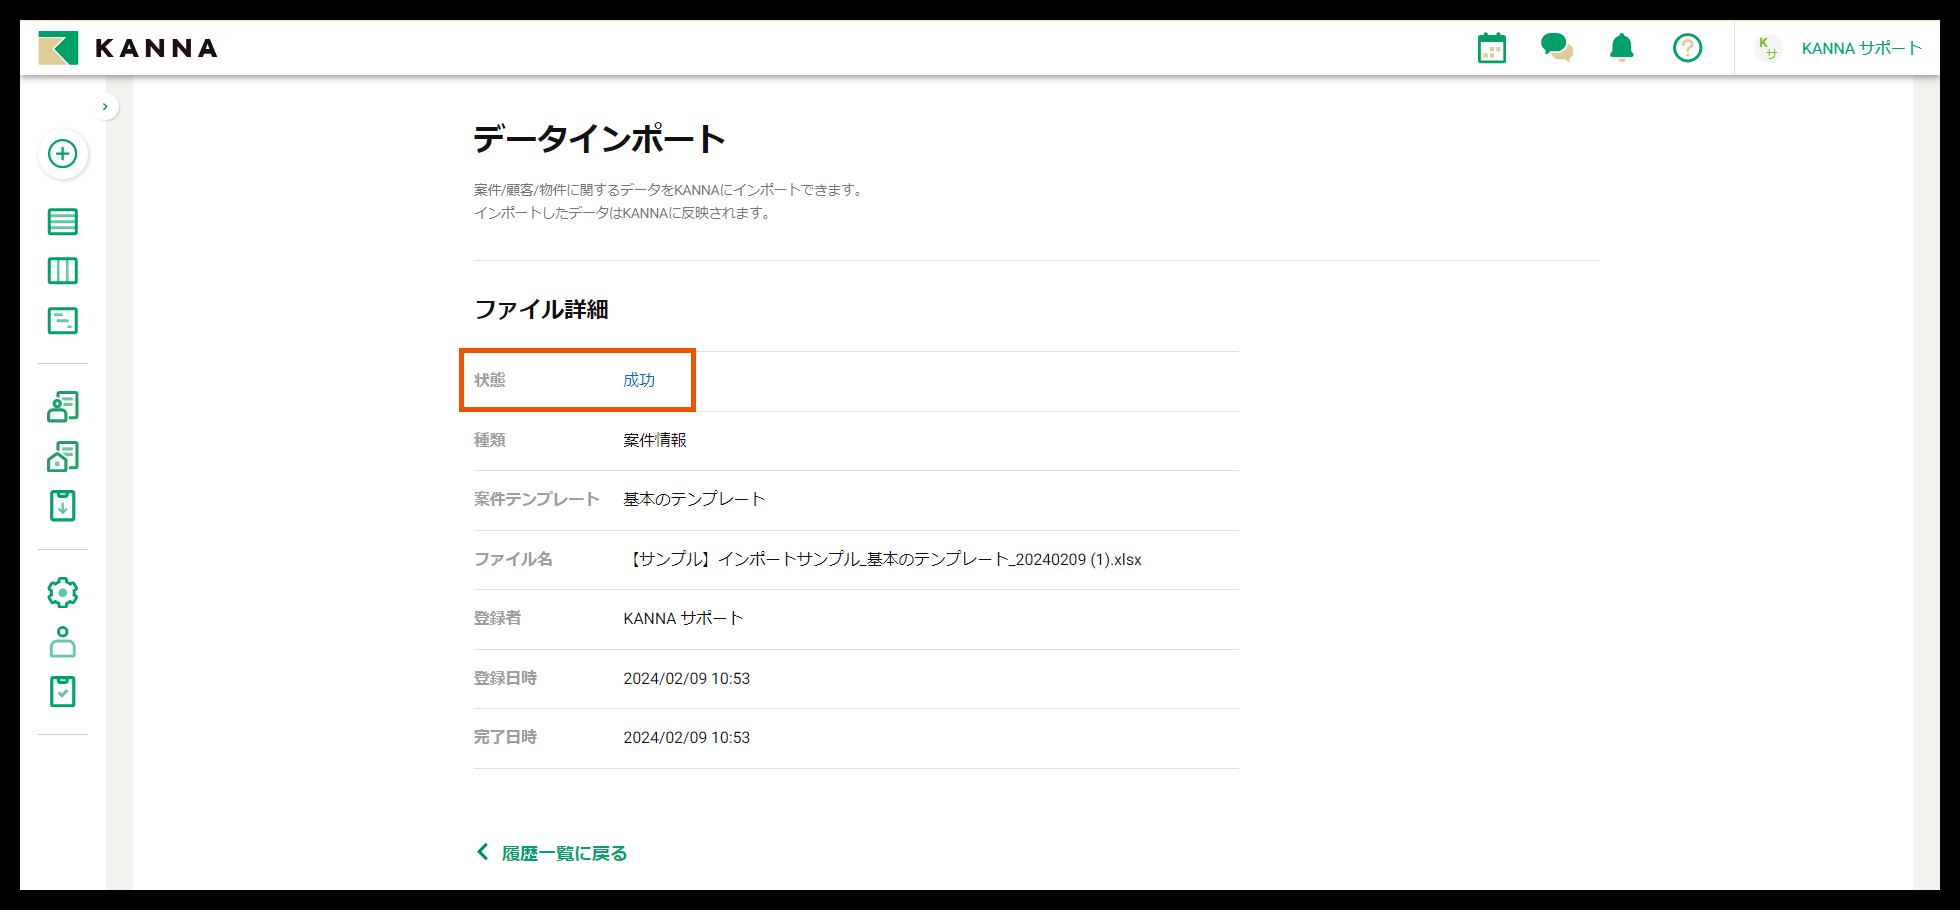The image size is (1960, 910).
Task: Check notifications via the bell icon
Action: (1622, 47)
